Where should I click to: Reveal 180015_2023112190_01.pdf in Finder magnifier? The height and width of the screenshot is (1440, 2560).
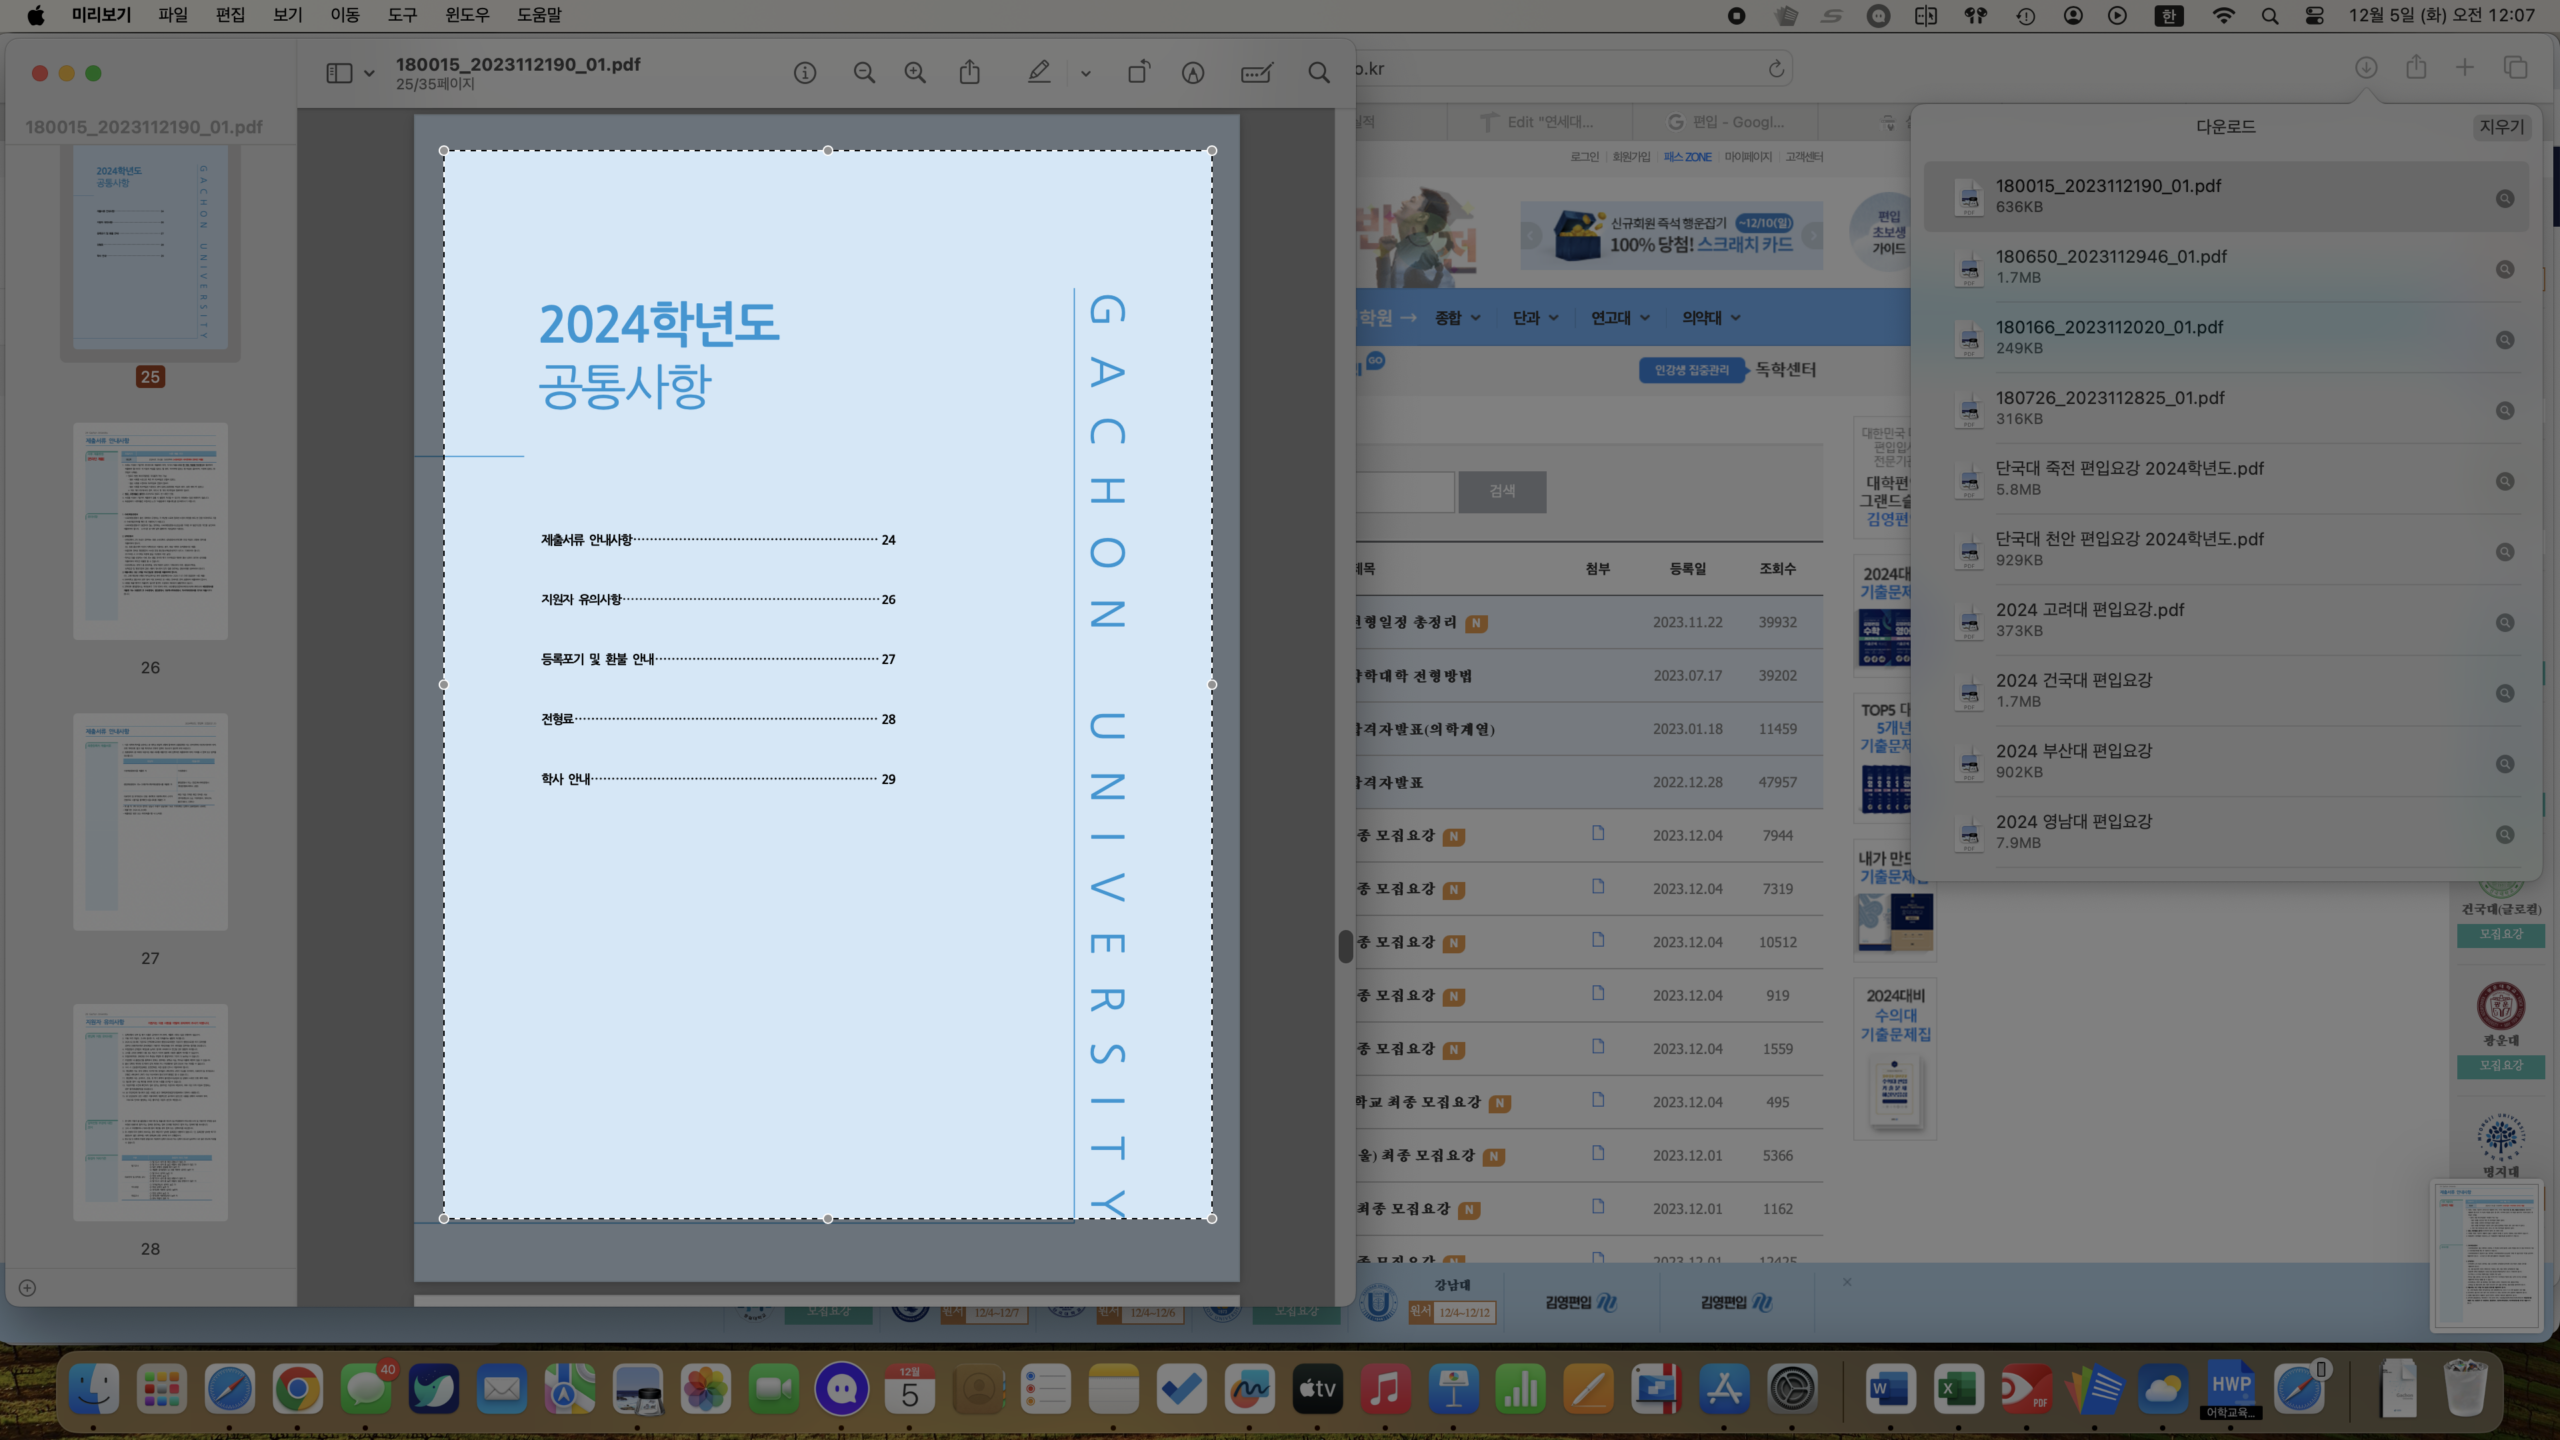coord(2505,198)
